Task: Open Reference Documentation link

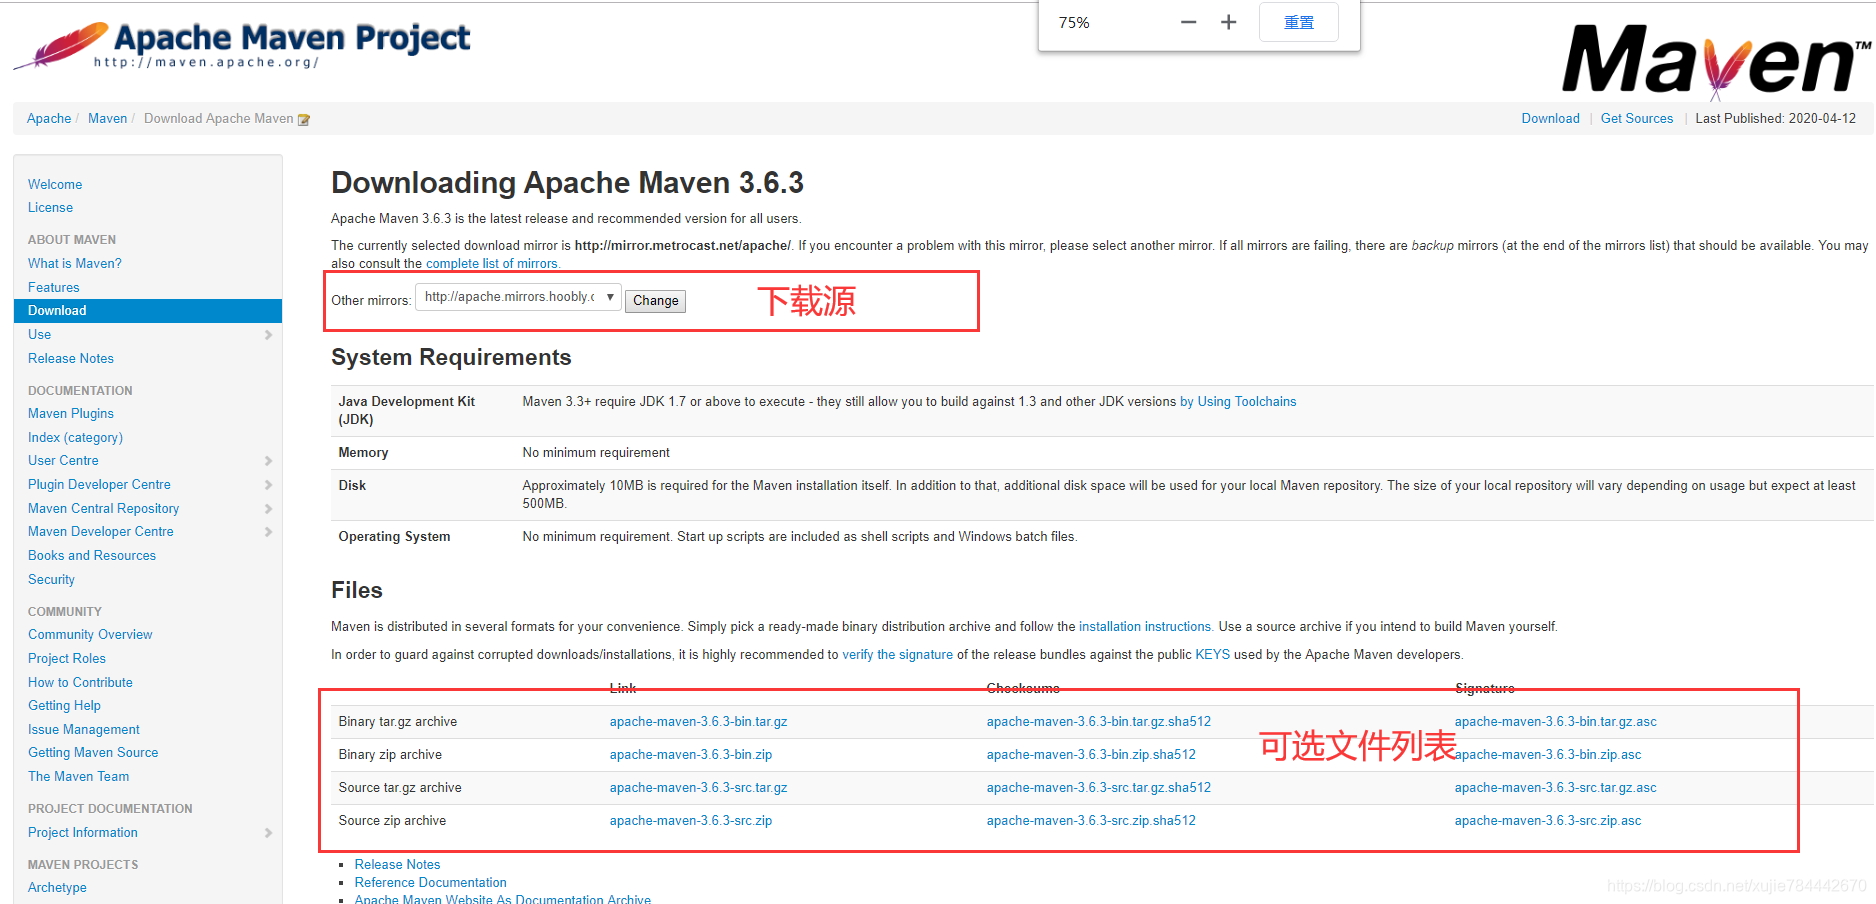Action: point(430,883)
